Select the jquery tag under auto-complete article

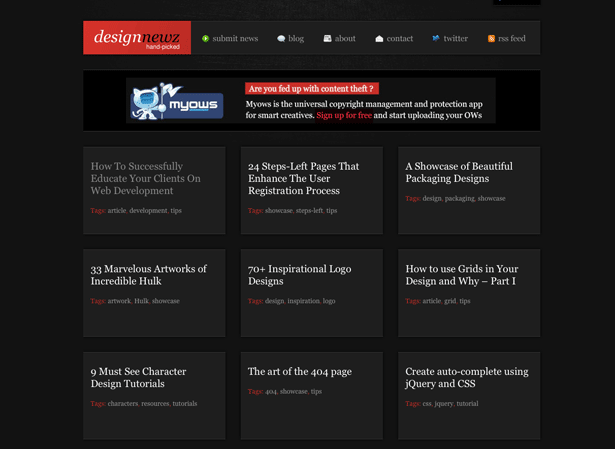point(444,404)
